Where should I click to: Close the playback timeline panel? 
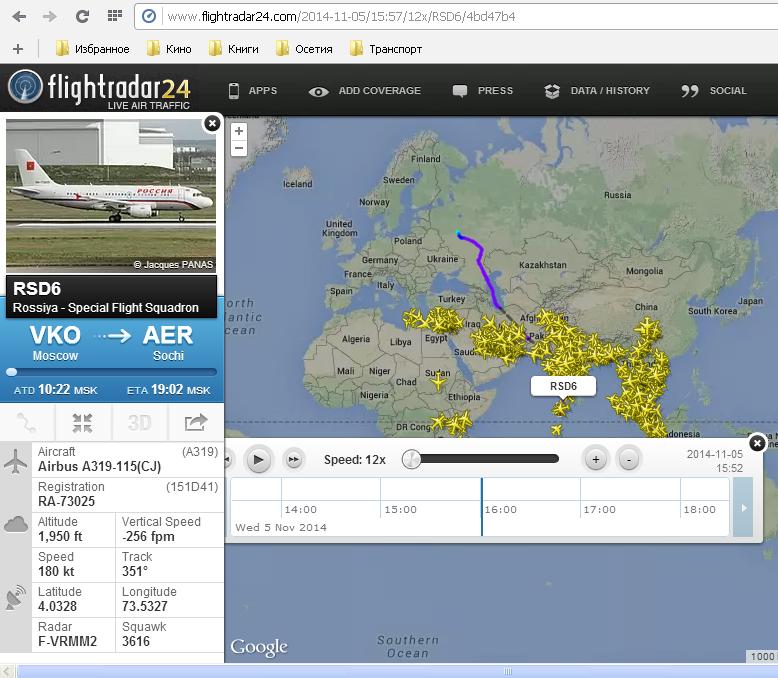point(757,442)
